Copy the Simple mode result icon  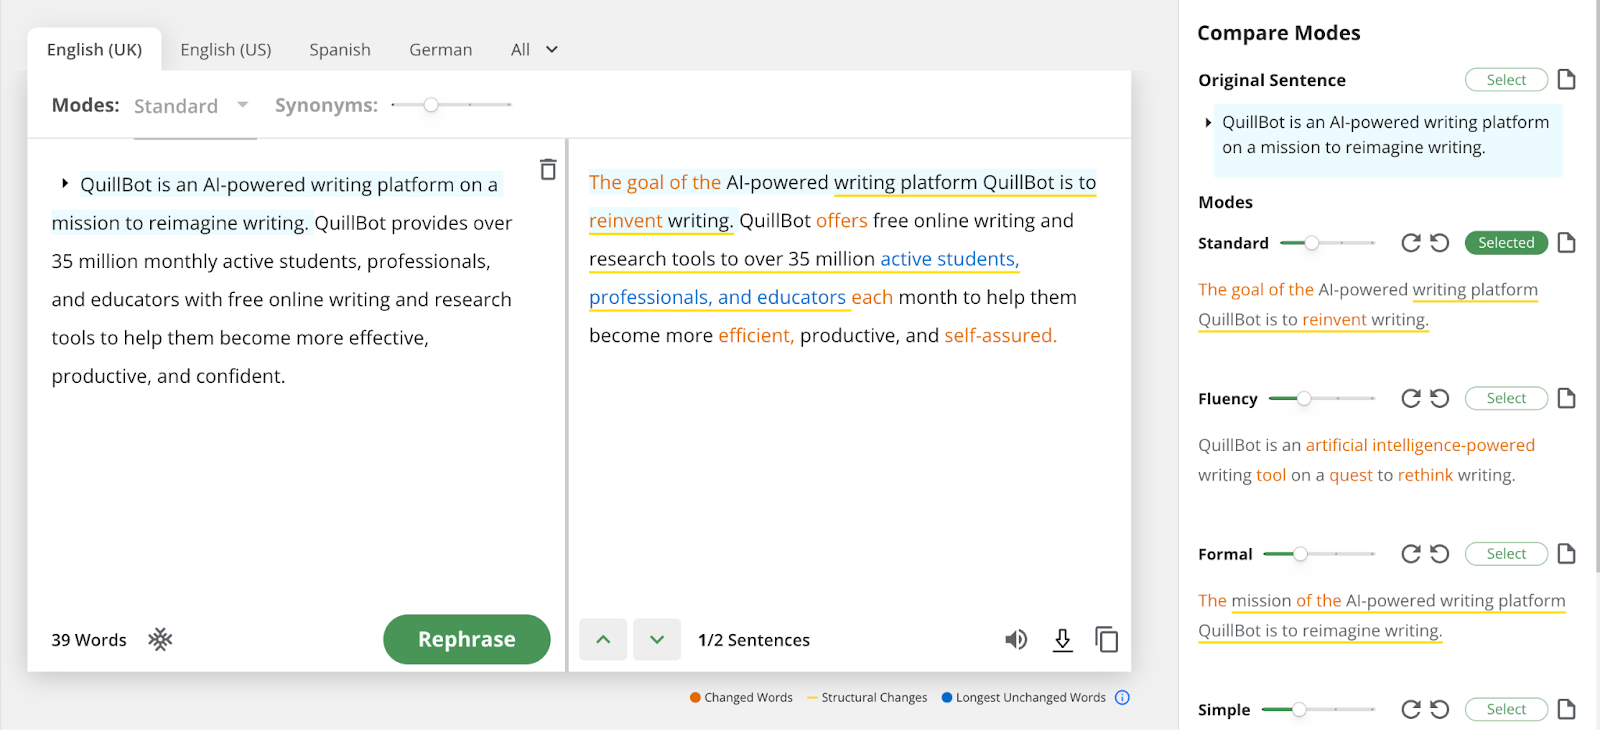coord(1567,709)
